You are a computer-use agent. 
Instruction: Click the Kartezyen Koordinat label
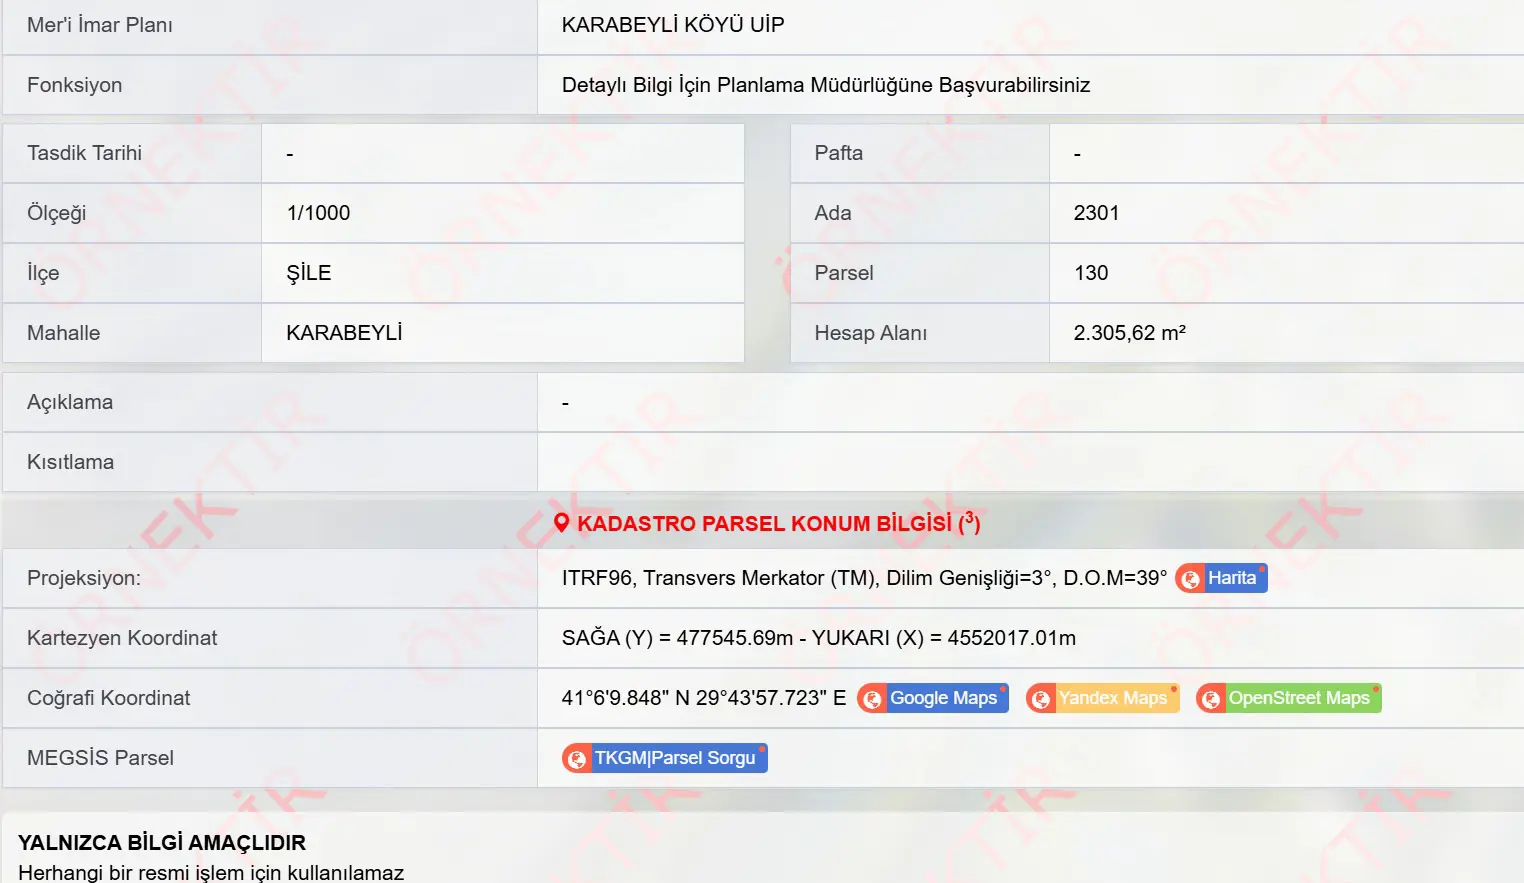coord(122,638)
